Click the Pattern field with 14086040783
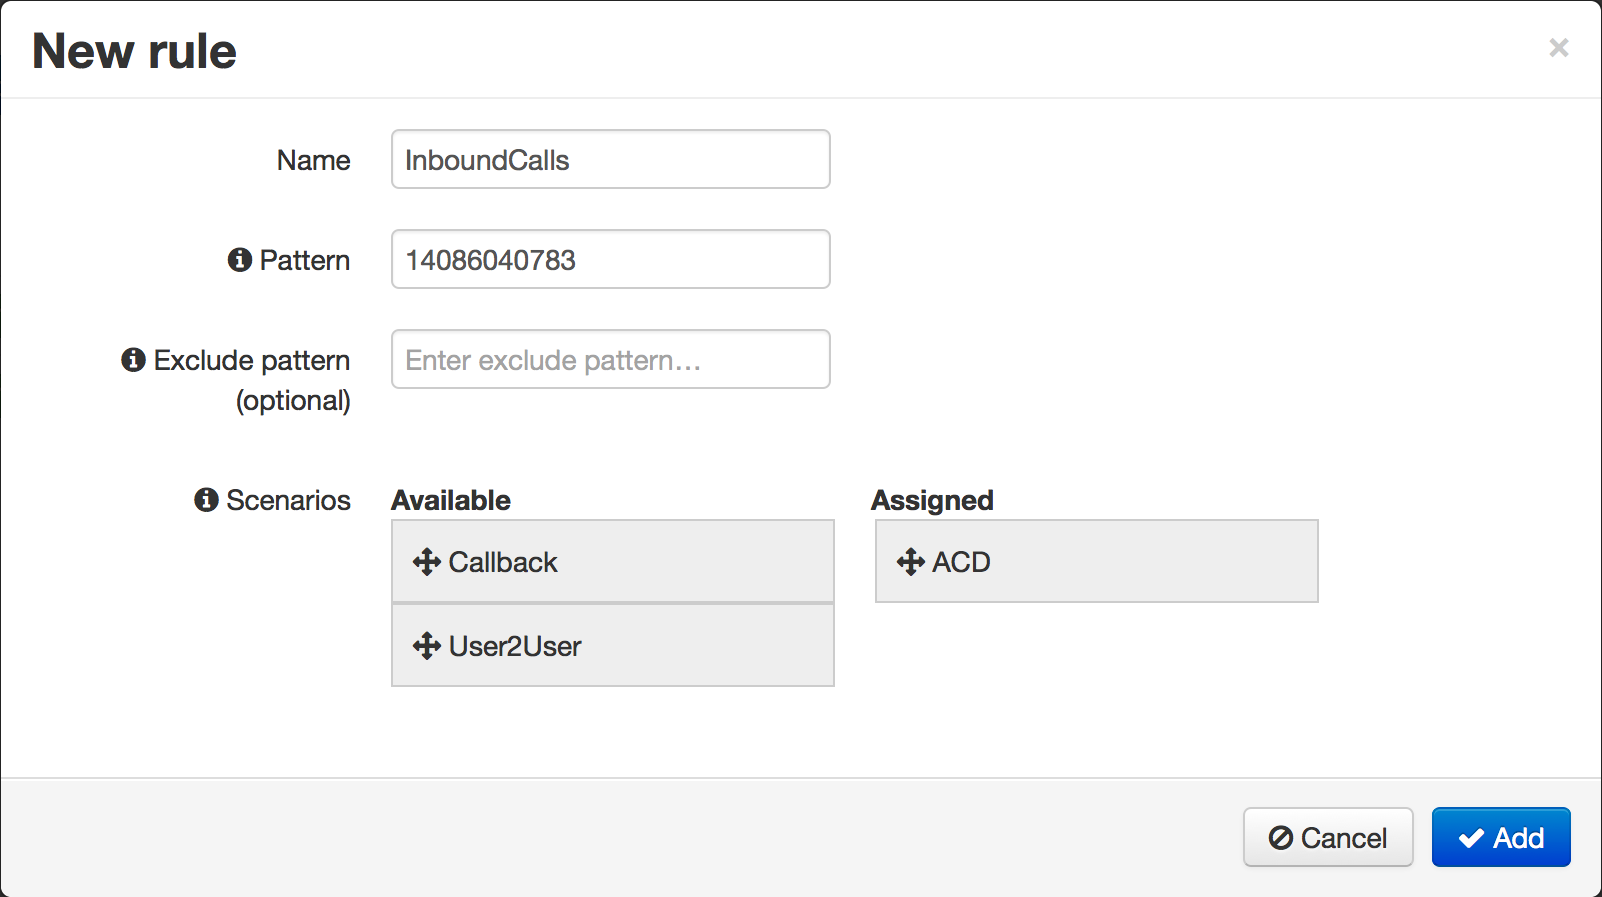1602x897 pixels. [x=610, y=260]
